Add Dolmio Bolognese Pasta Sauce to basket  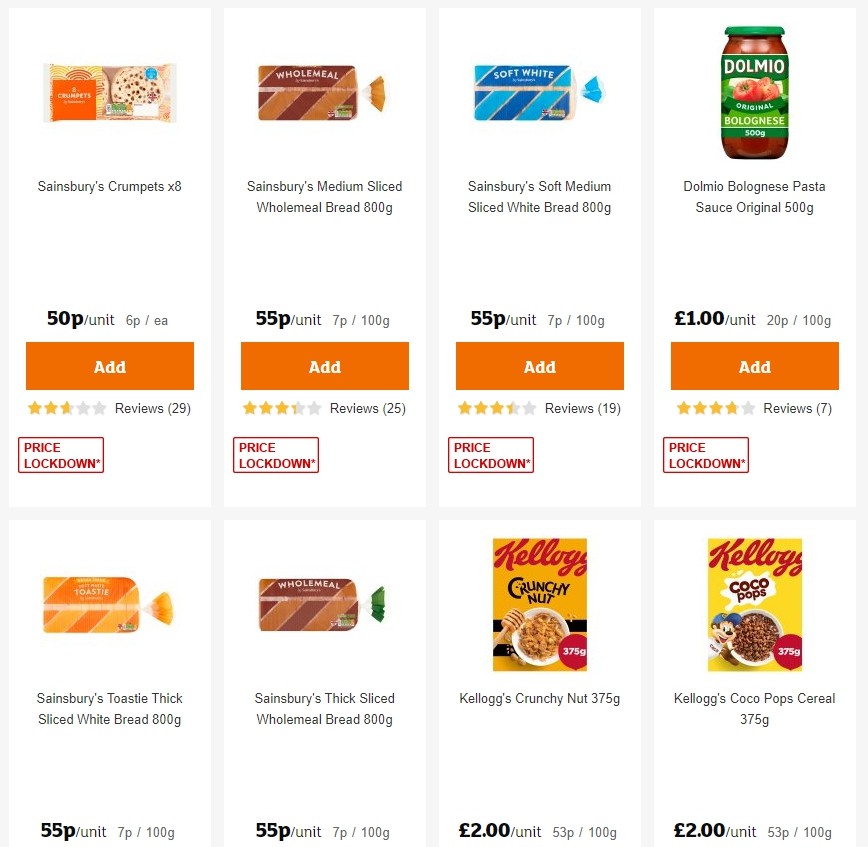(x=754, y=366)
